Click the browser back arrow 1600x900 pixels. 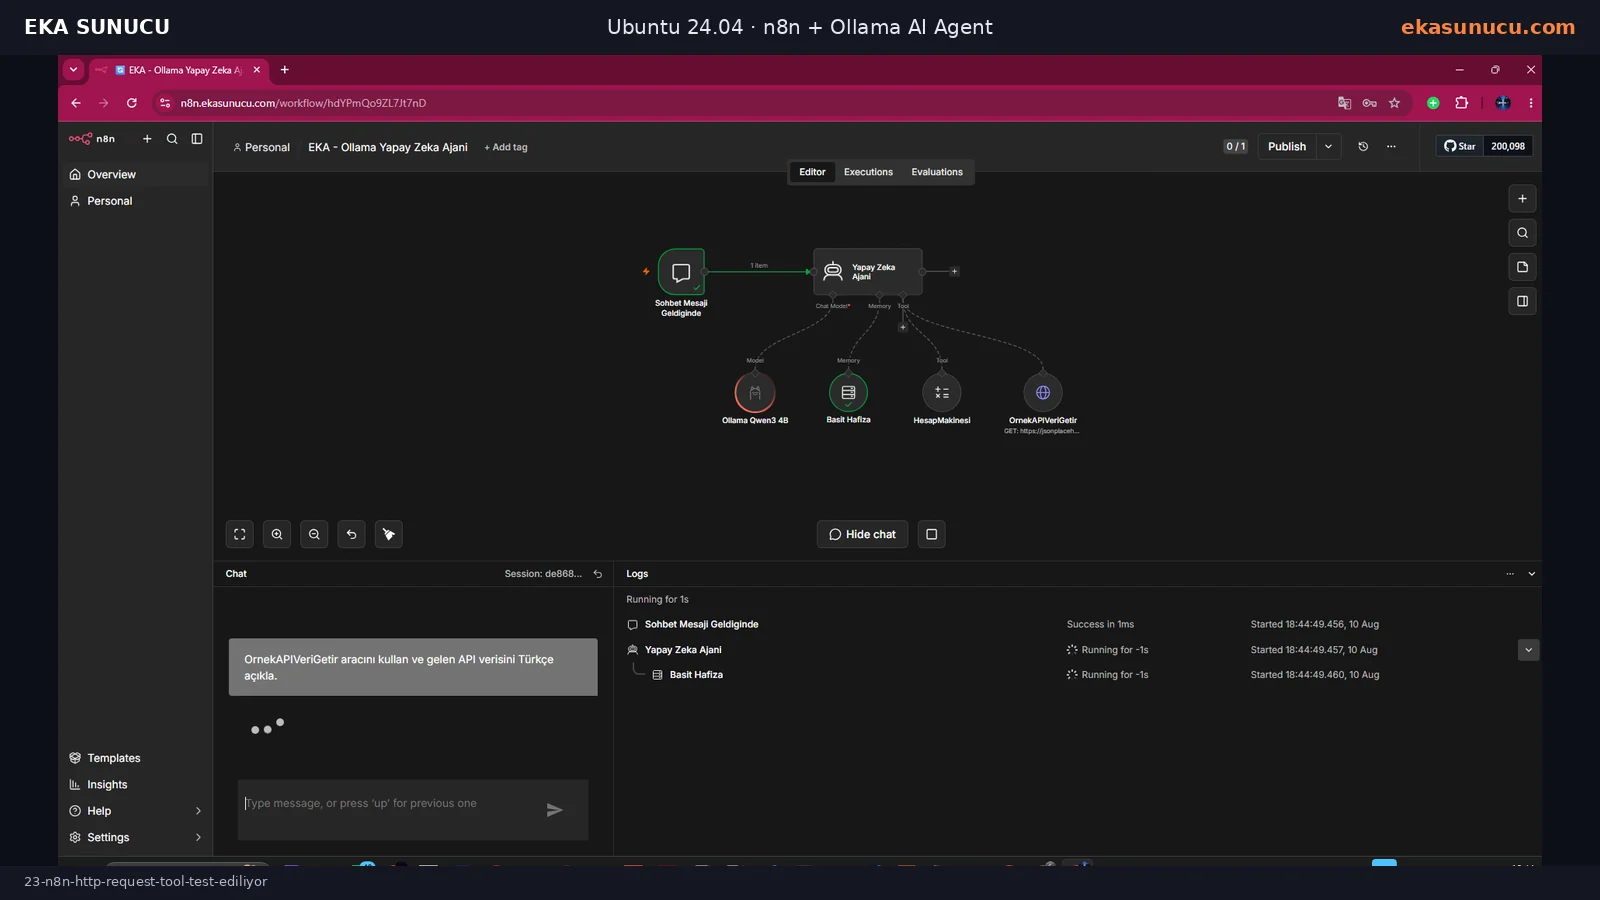click(x=76, y=103)
